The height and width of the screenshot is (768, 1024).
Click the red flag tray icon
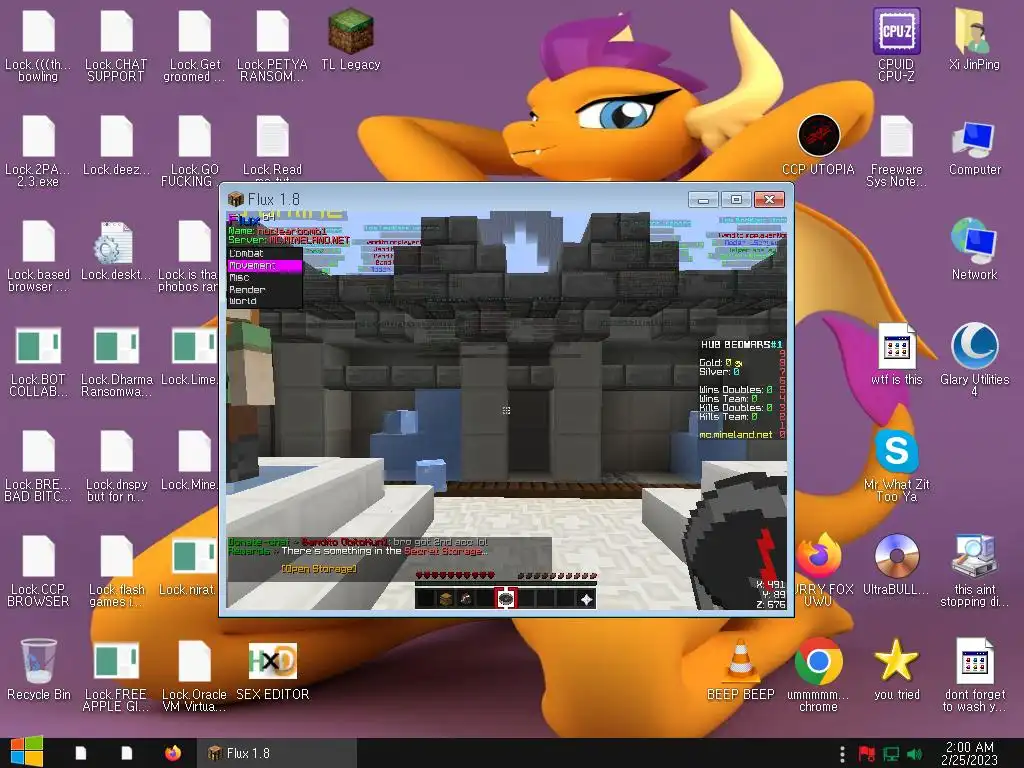click(x=866, y=754)
